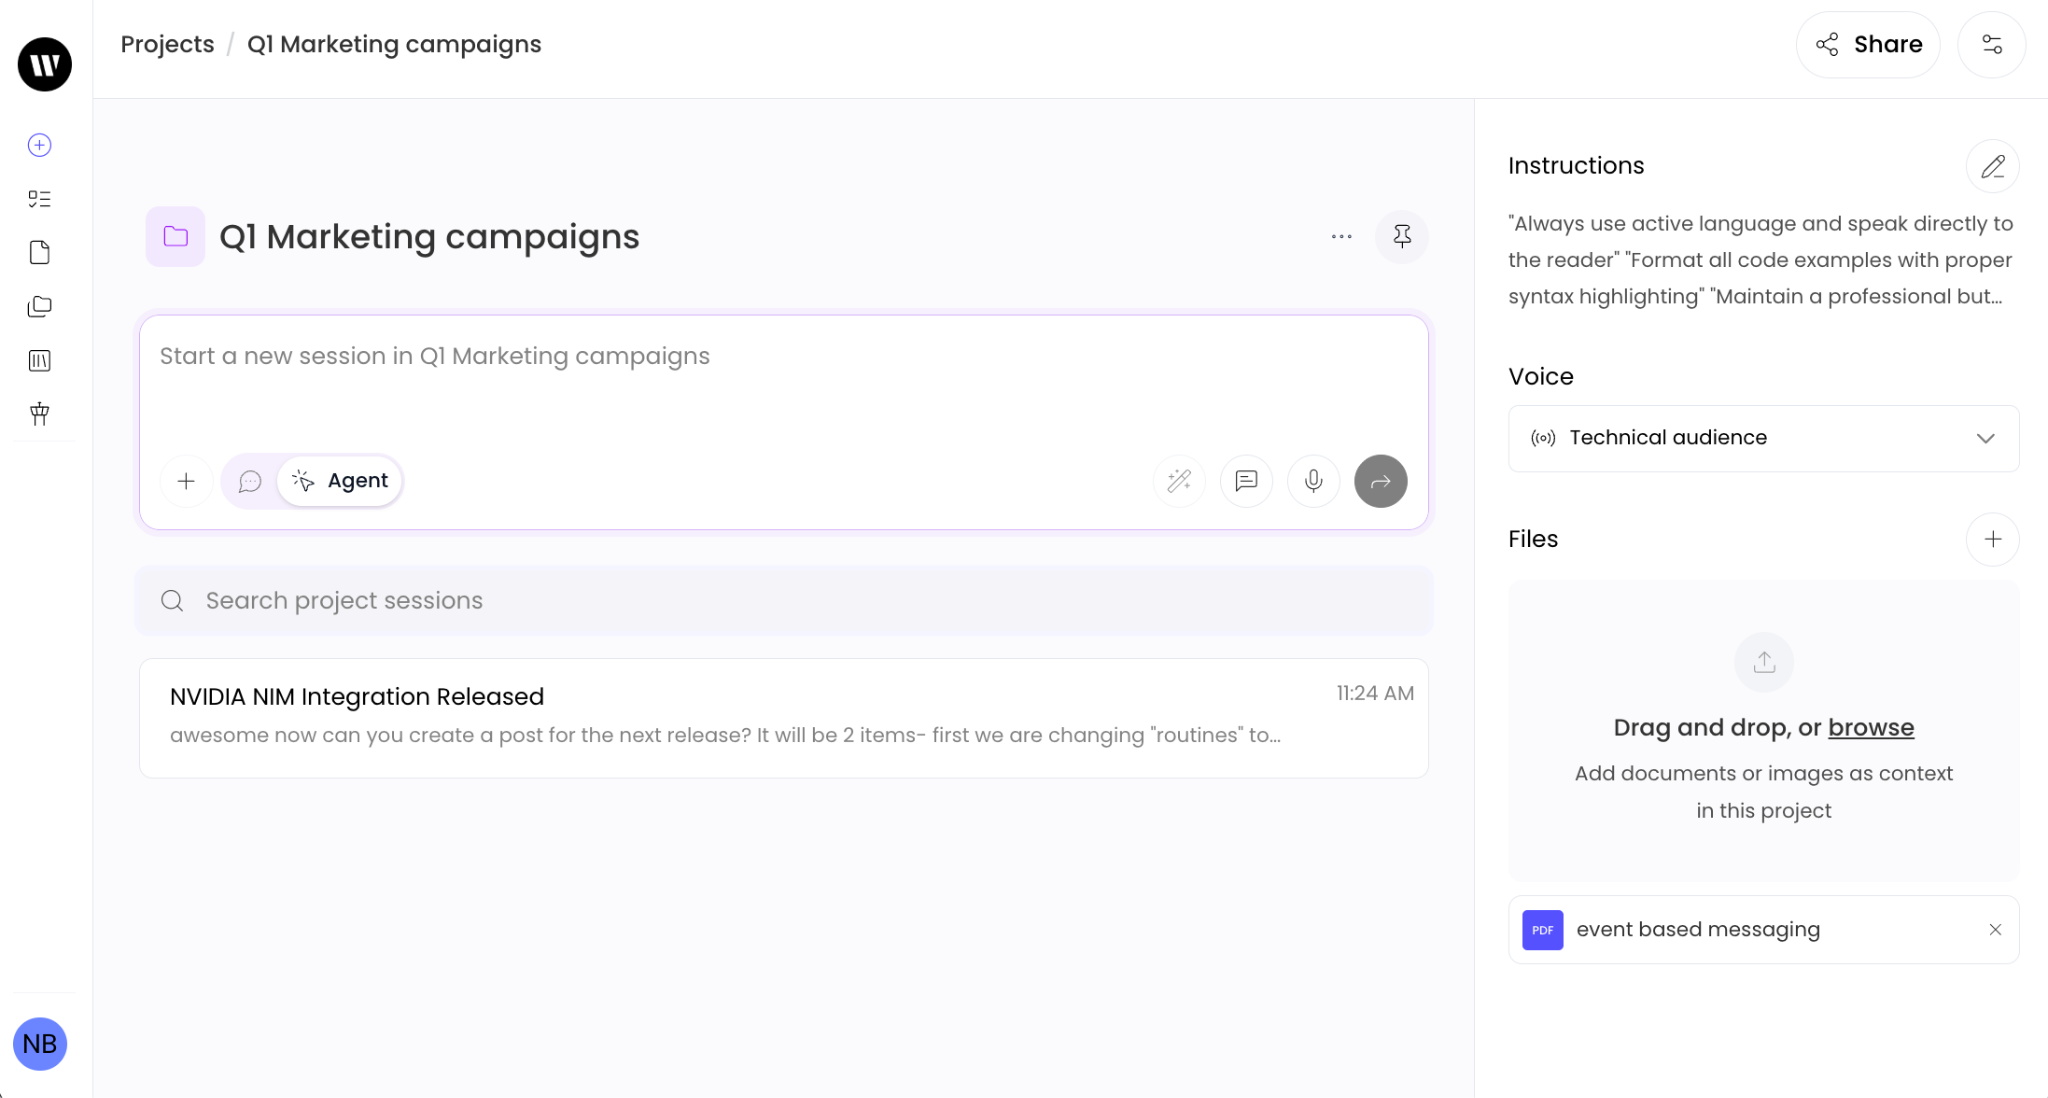Edit instructions with the pencil icon

coord(1992,166)
